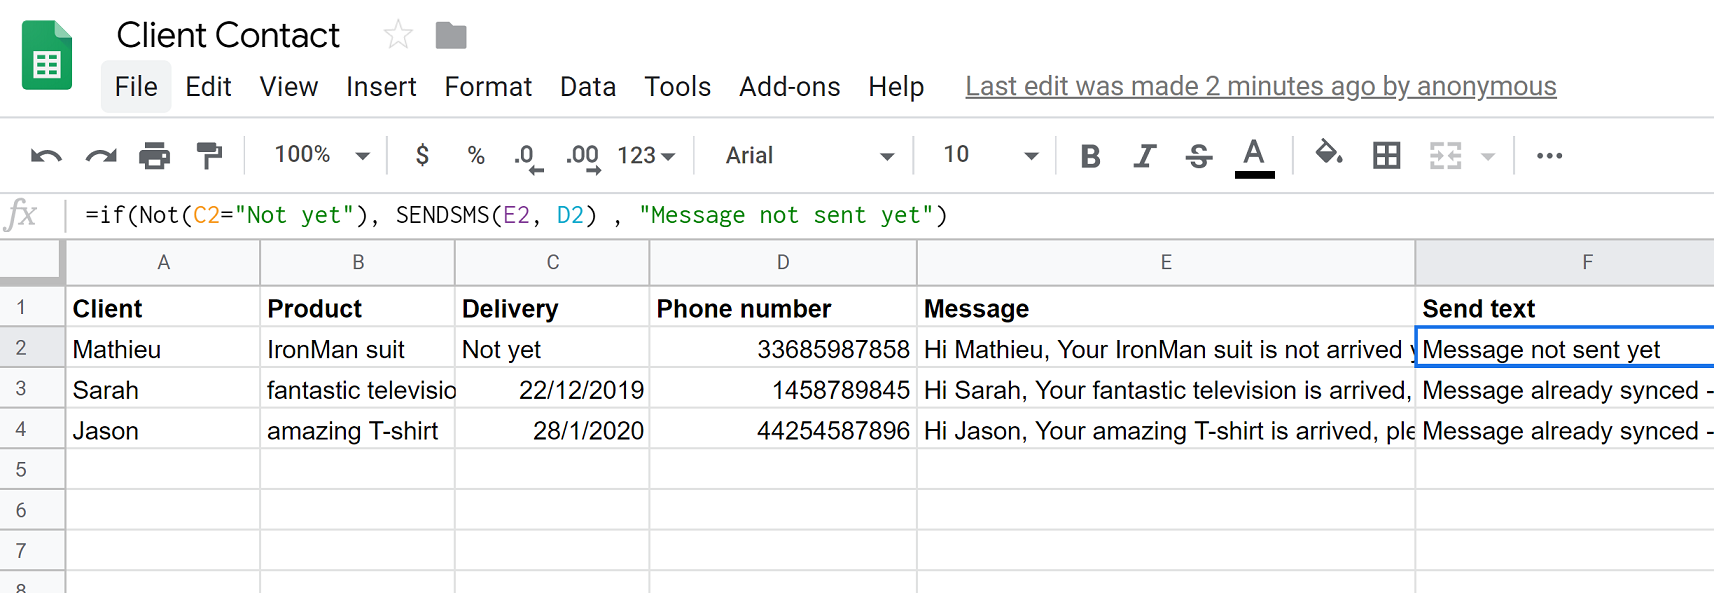1714x593 pixels.
Task: Toggle italic formatting
Action: tap(1144, 155)
